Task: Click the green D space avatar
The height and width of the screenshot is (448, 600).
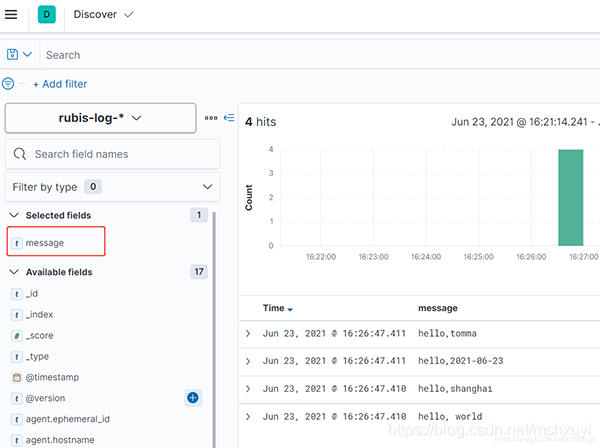Action: [47, 15]
